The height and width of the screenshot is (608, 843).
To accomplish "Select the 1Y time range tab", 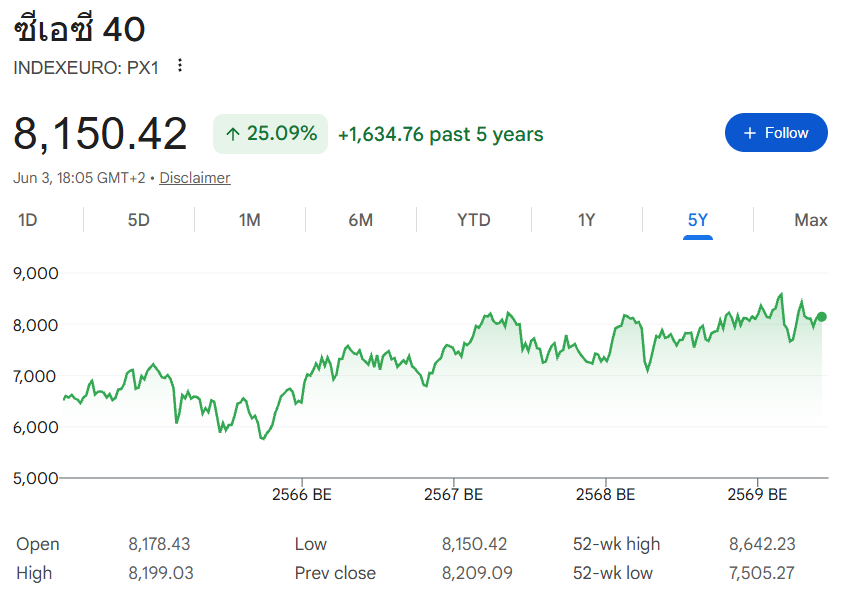I will pos(587,220).
